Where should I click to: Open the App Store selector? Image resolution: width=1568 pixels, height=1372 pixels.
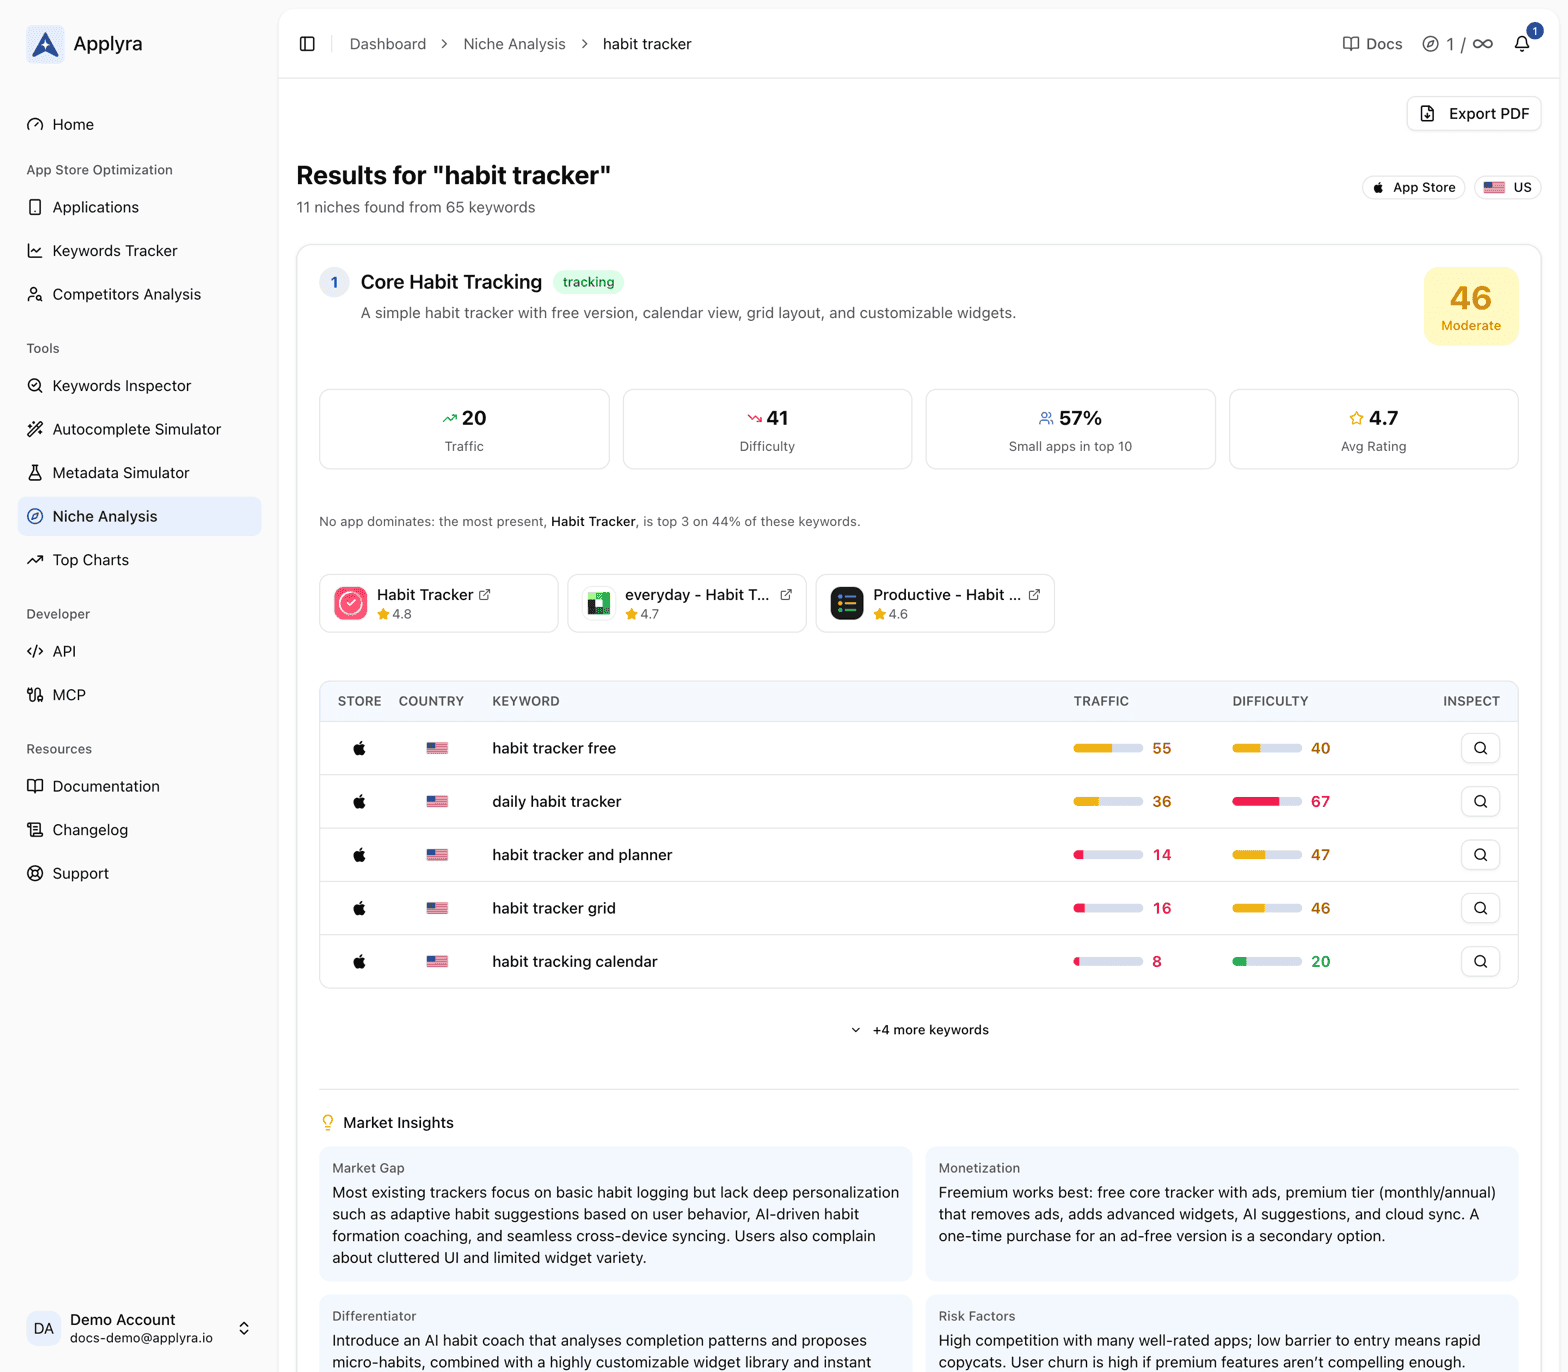click(1413, 187)
